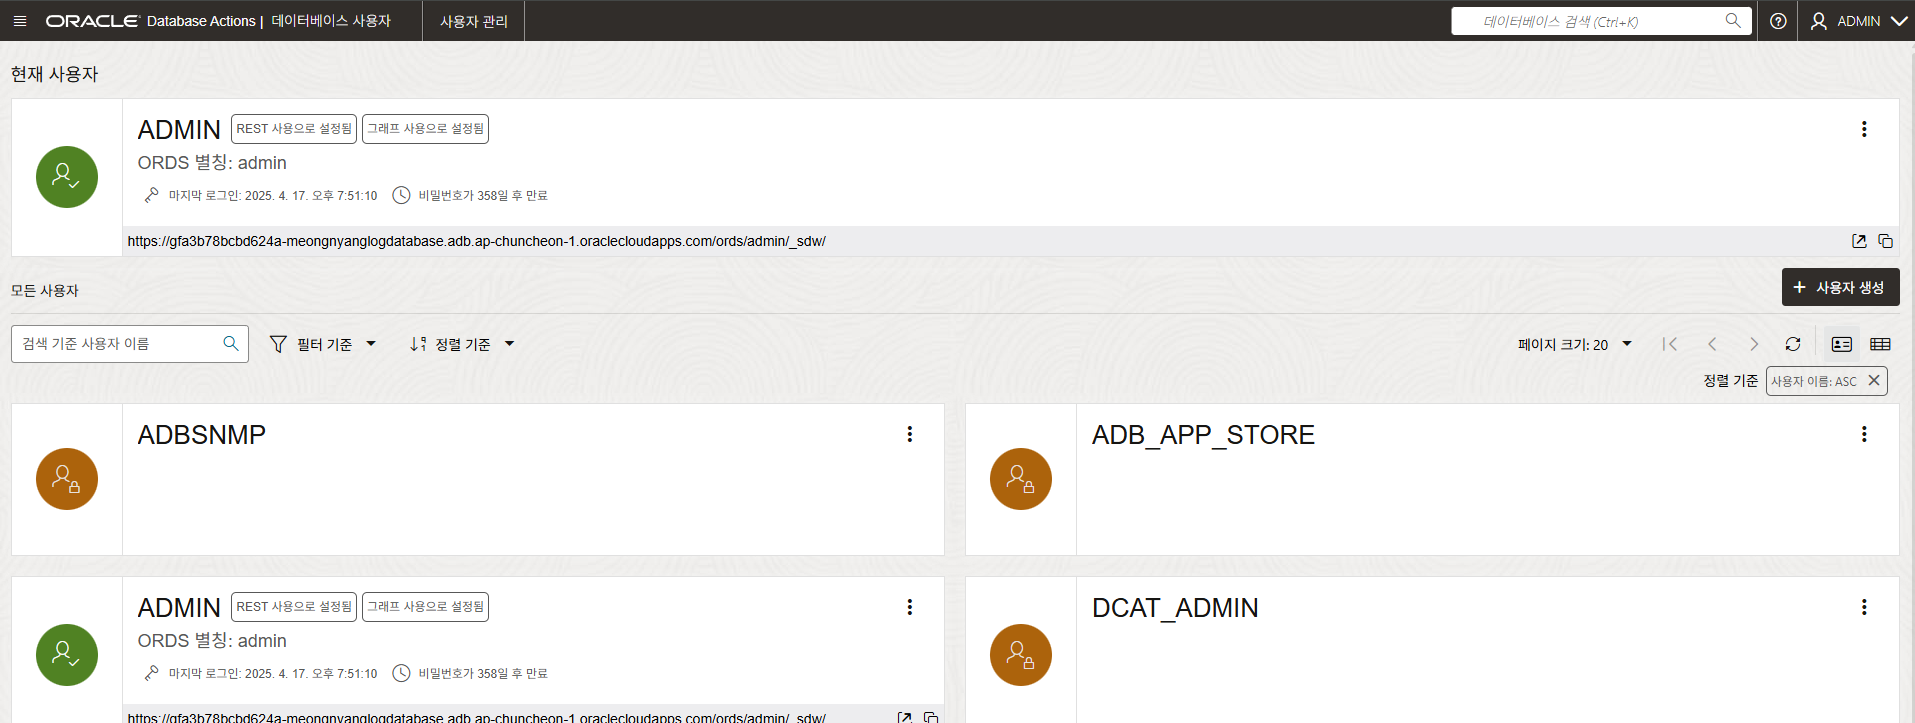Viewport: 1915px width, 723px height.
Task: Open kebab menu on current user ADMIN card
Action: pyautogui.click(x=1864, y=129)
